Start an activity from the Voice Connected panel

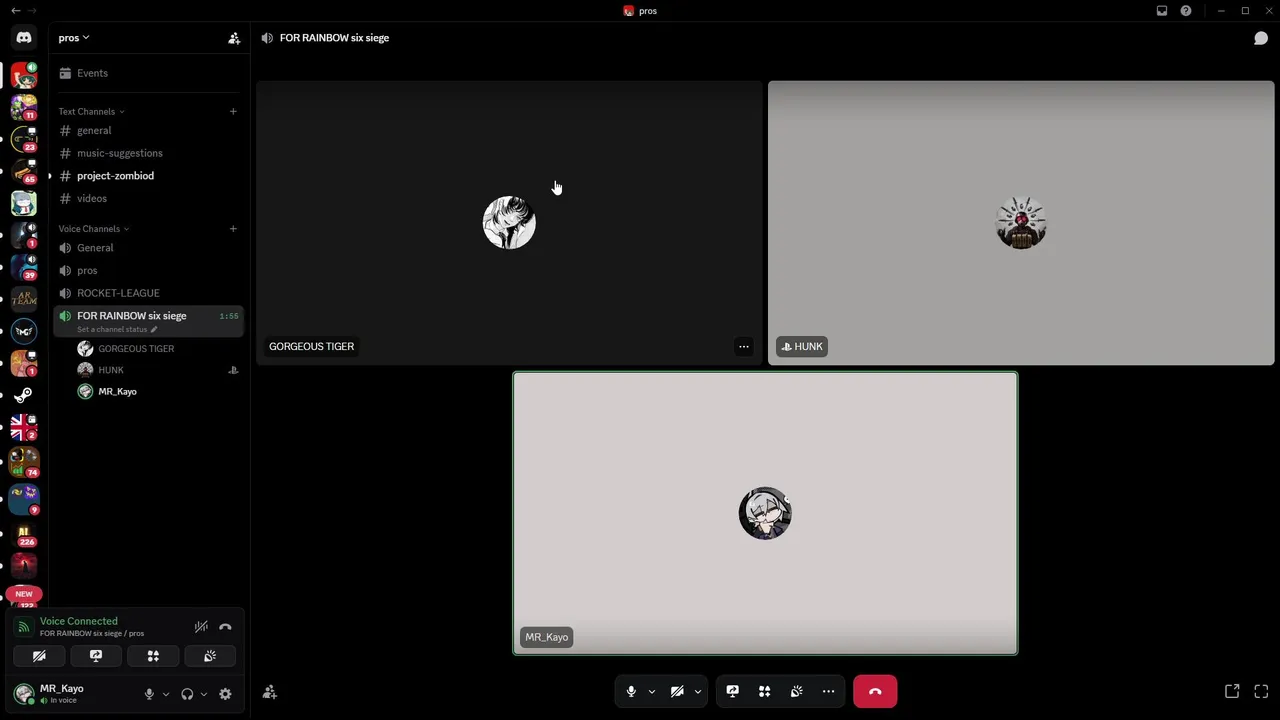(x=153, y=656)
